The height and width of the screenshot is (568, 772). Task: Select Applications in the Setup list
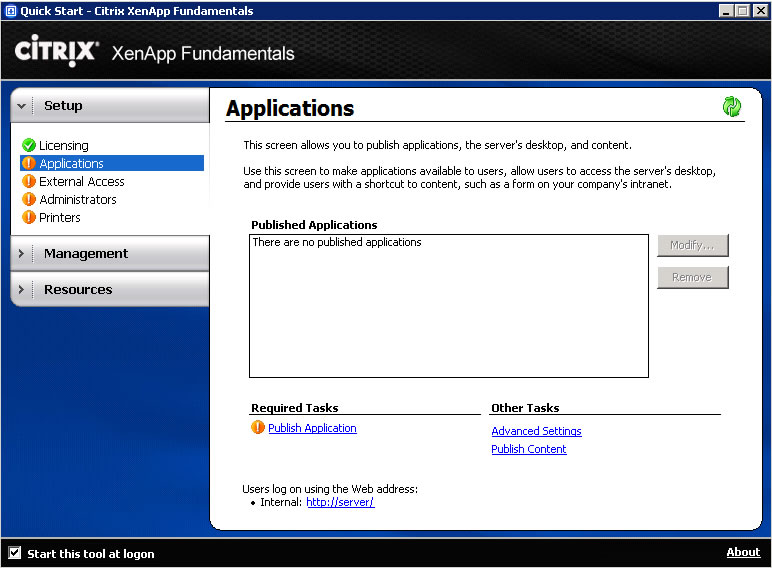pos(112,163)
